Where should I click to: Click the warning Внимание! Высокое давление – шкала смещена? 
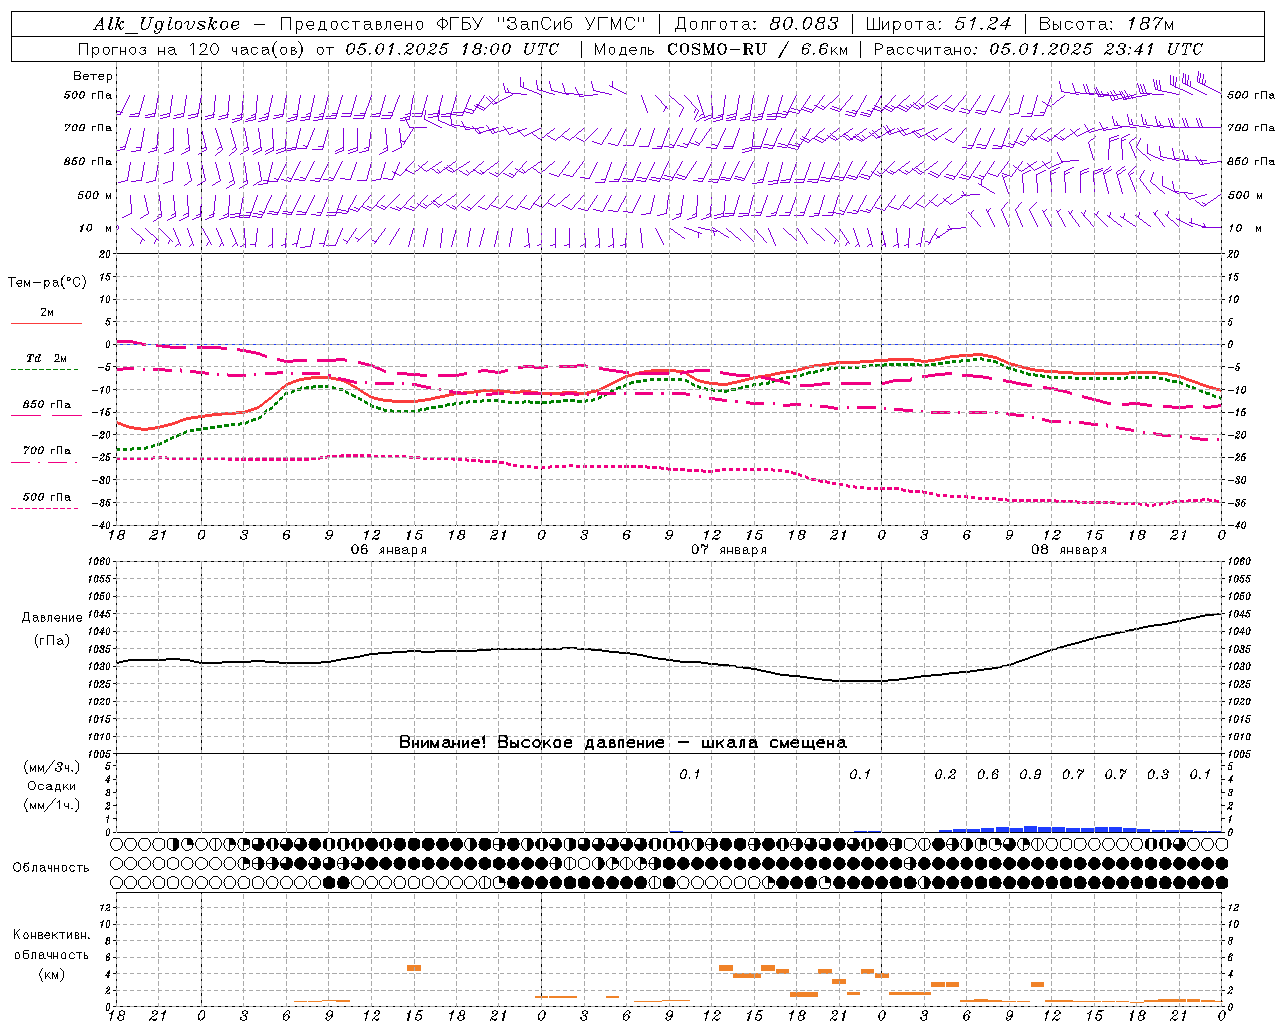coord(623,743)
